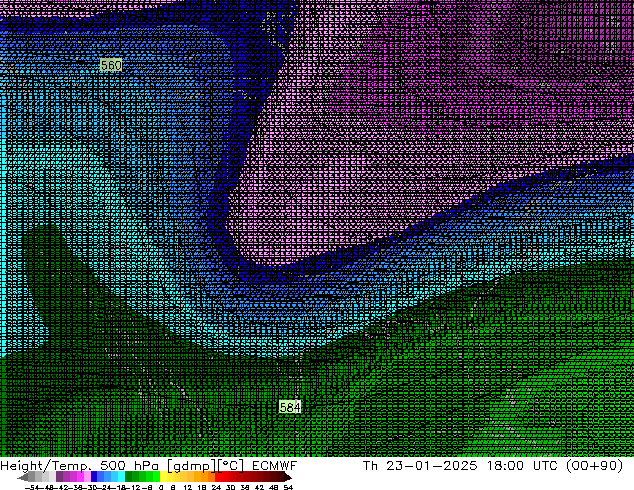
Task: Click the [gdmp] unit label
Action: 192,466
